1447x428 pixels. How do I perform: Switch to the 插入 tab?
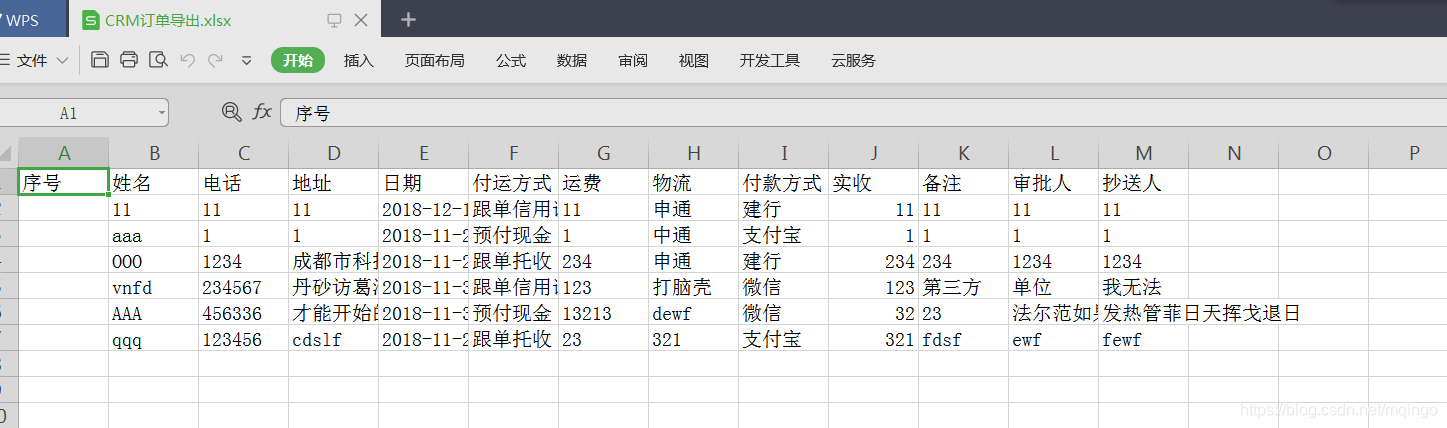click(359, 61)
